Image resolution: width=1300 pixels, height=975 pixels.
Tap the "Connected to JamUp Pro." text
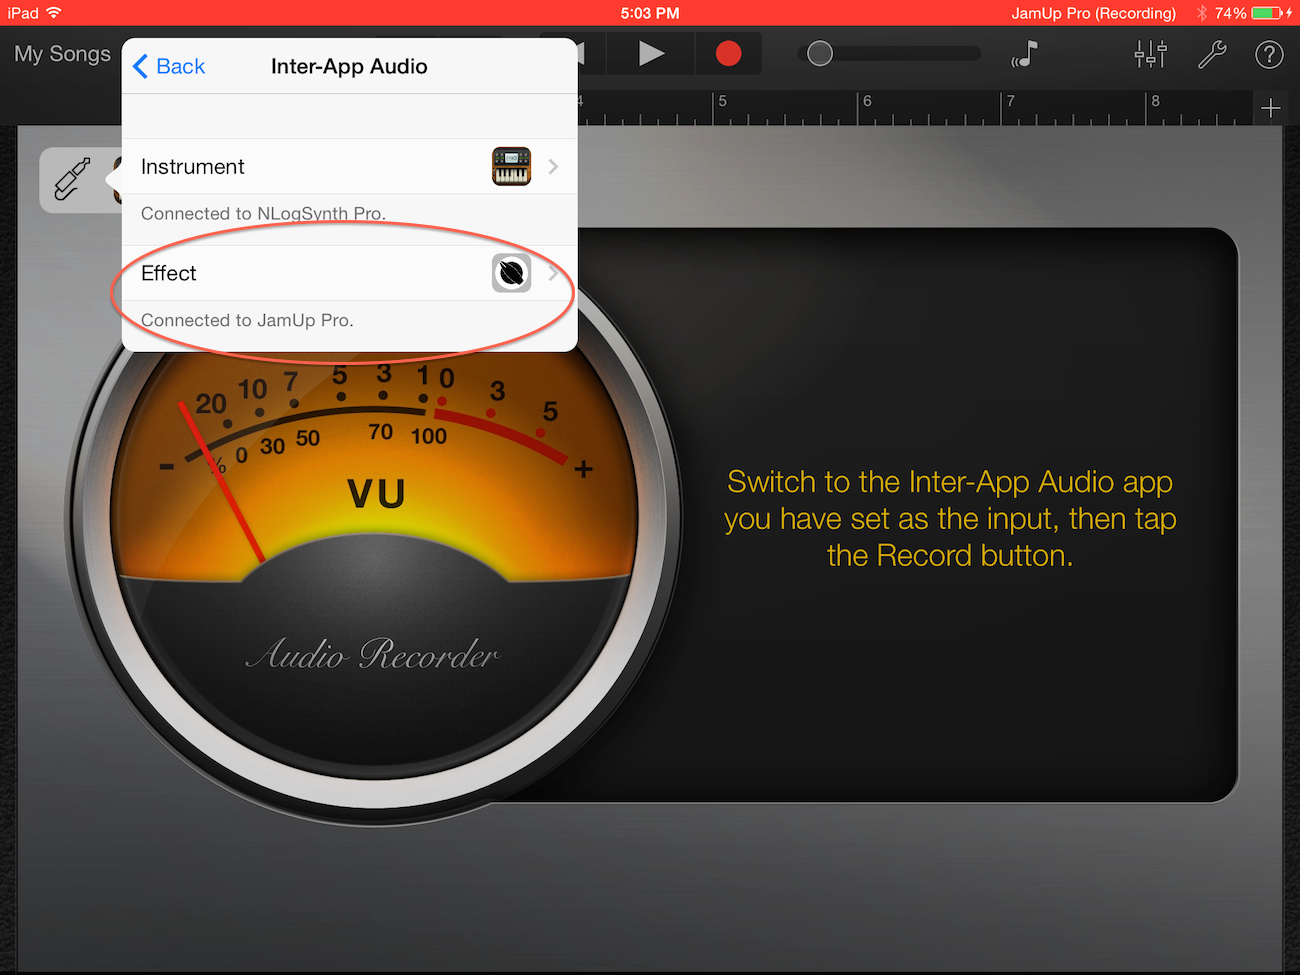coord(247,320)
